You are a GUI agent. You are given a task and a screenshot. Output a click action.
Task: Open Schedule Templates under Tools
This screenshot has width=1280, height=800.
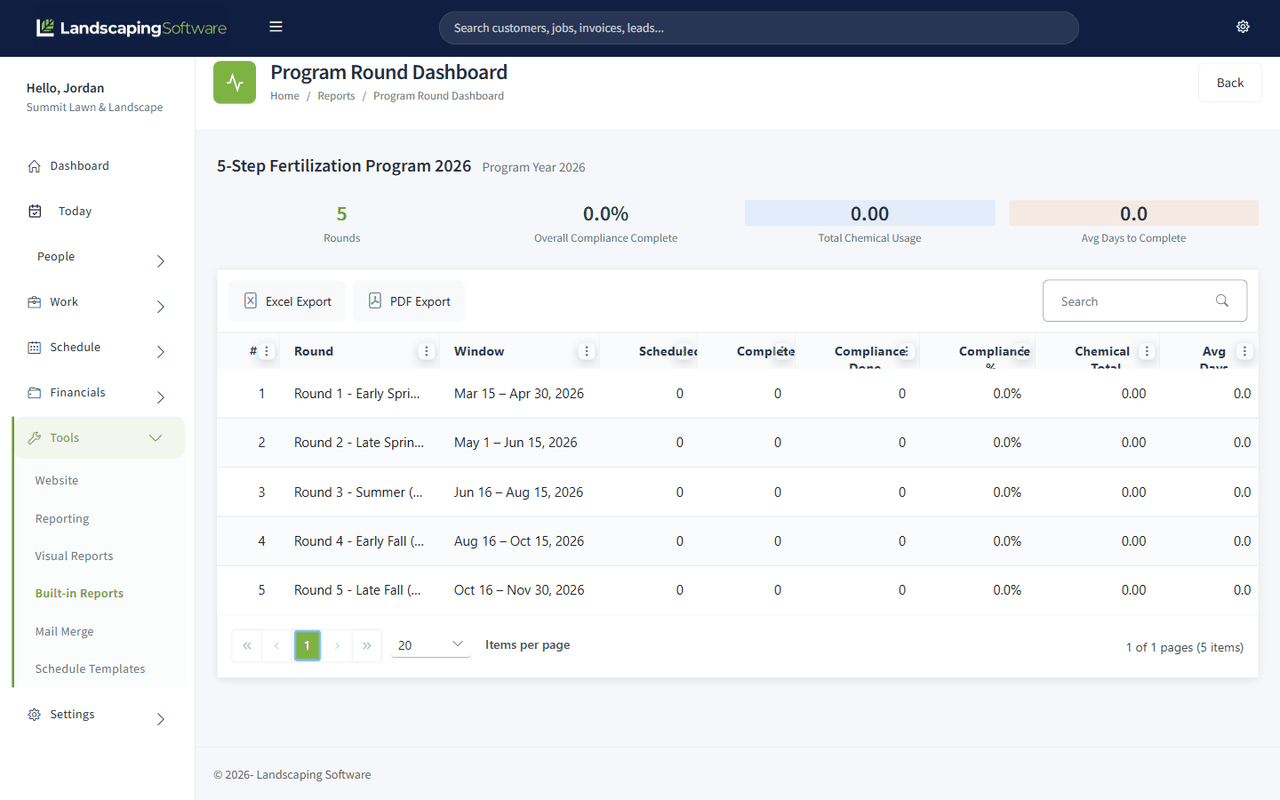90,669
